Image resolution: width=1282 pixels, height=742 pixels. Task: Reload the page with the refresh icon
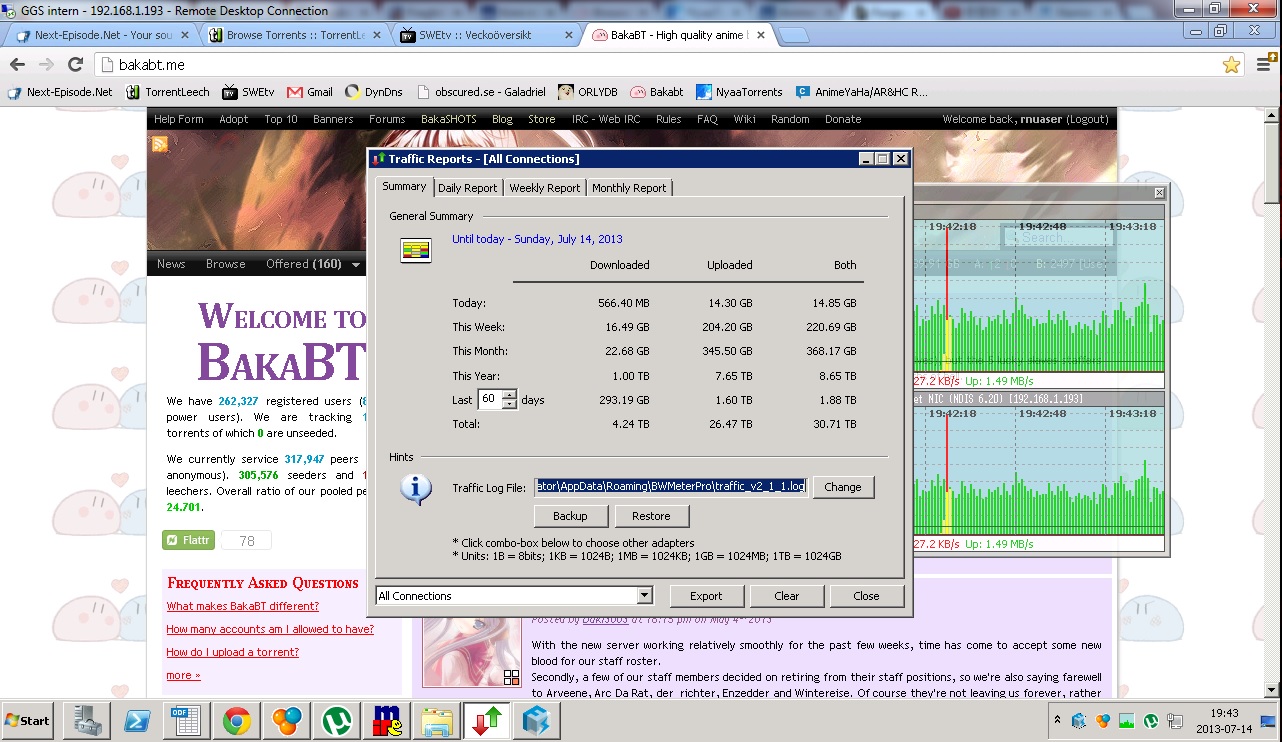coord(75,65)
